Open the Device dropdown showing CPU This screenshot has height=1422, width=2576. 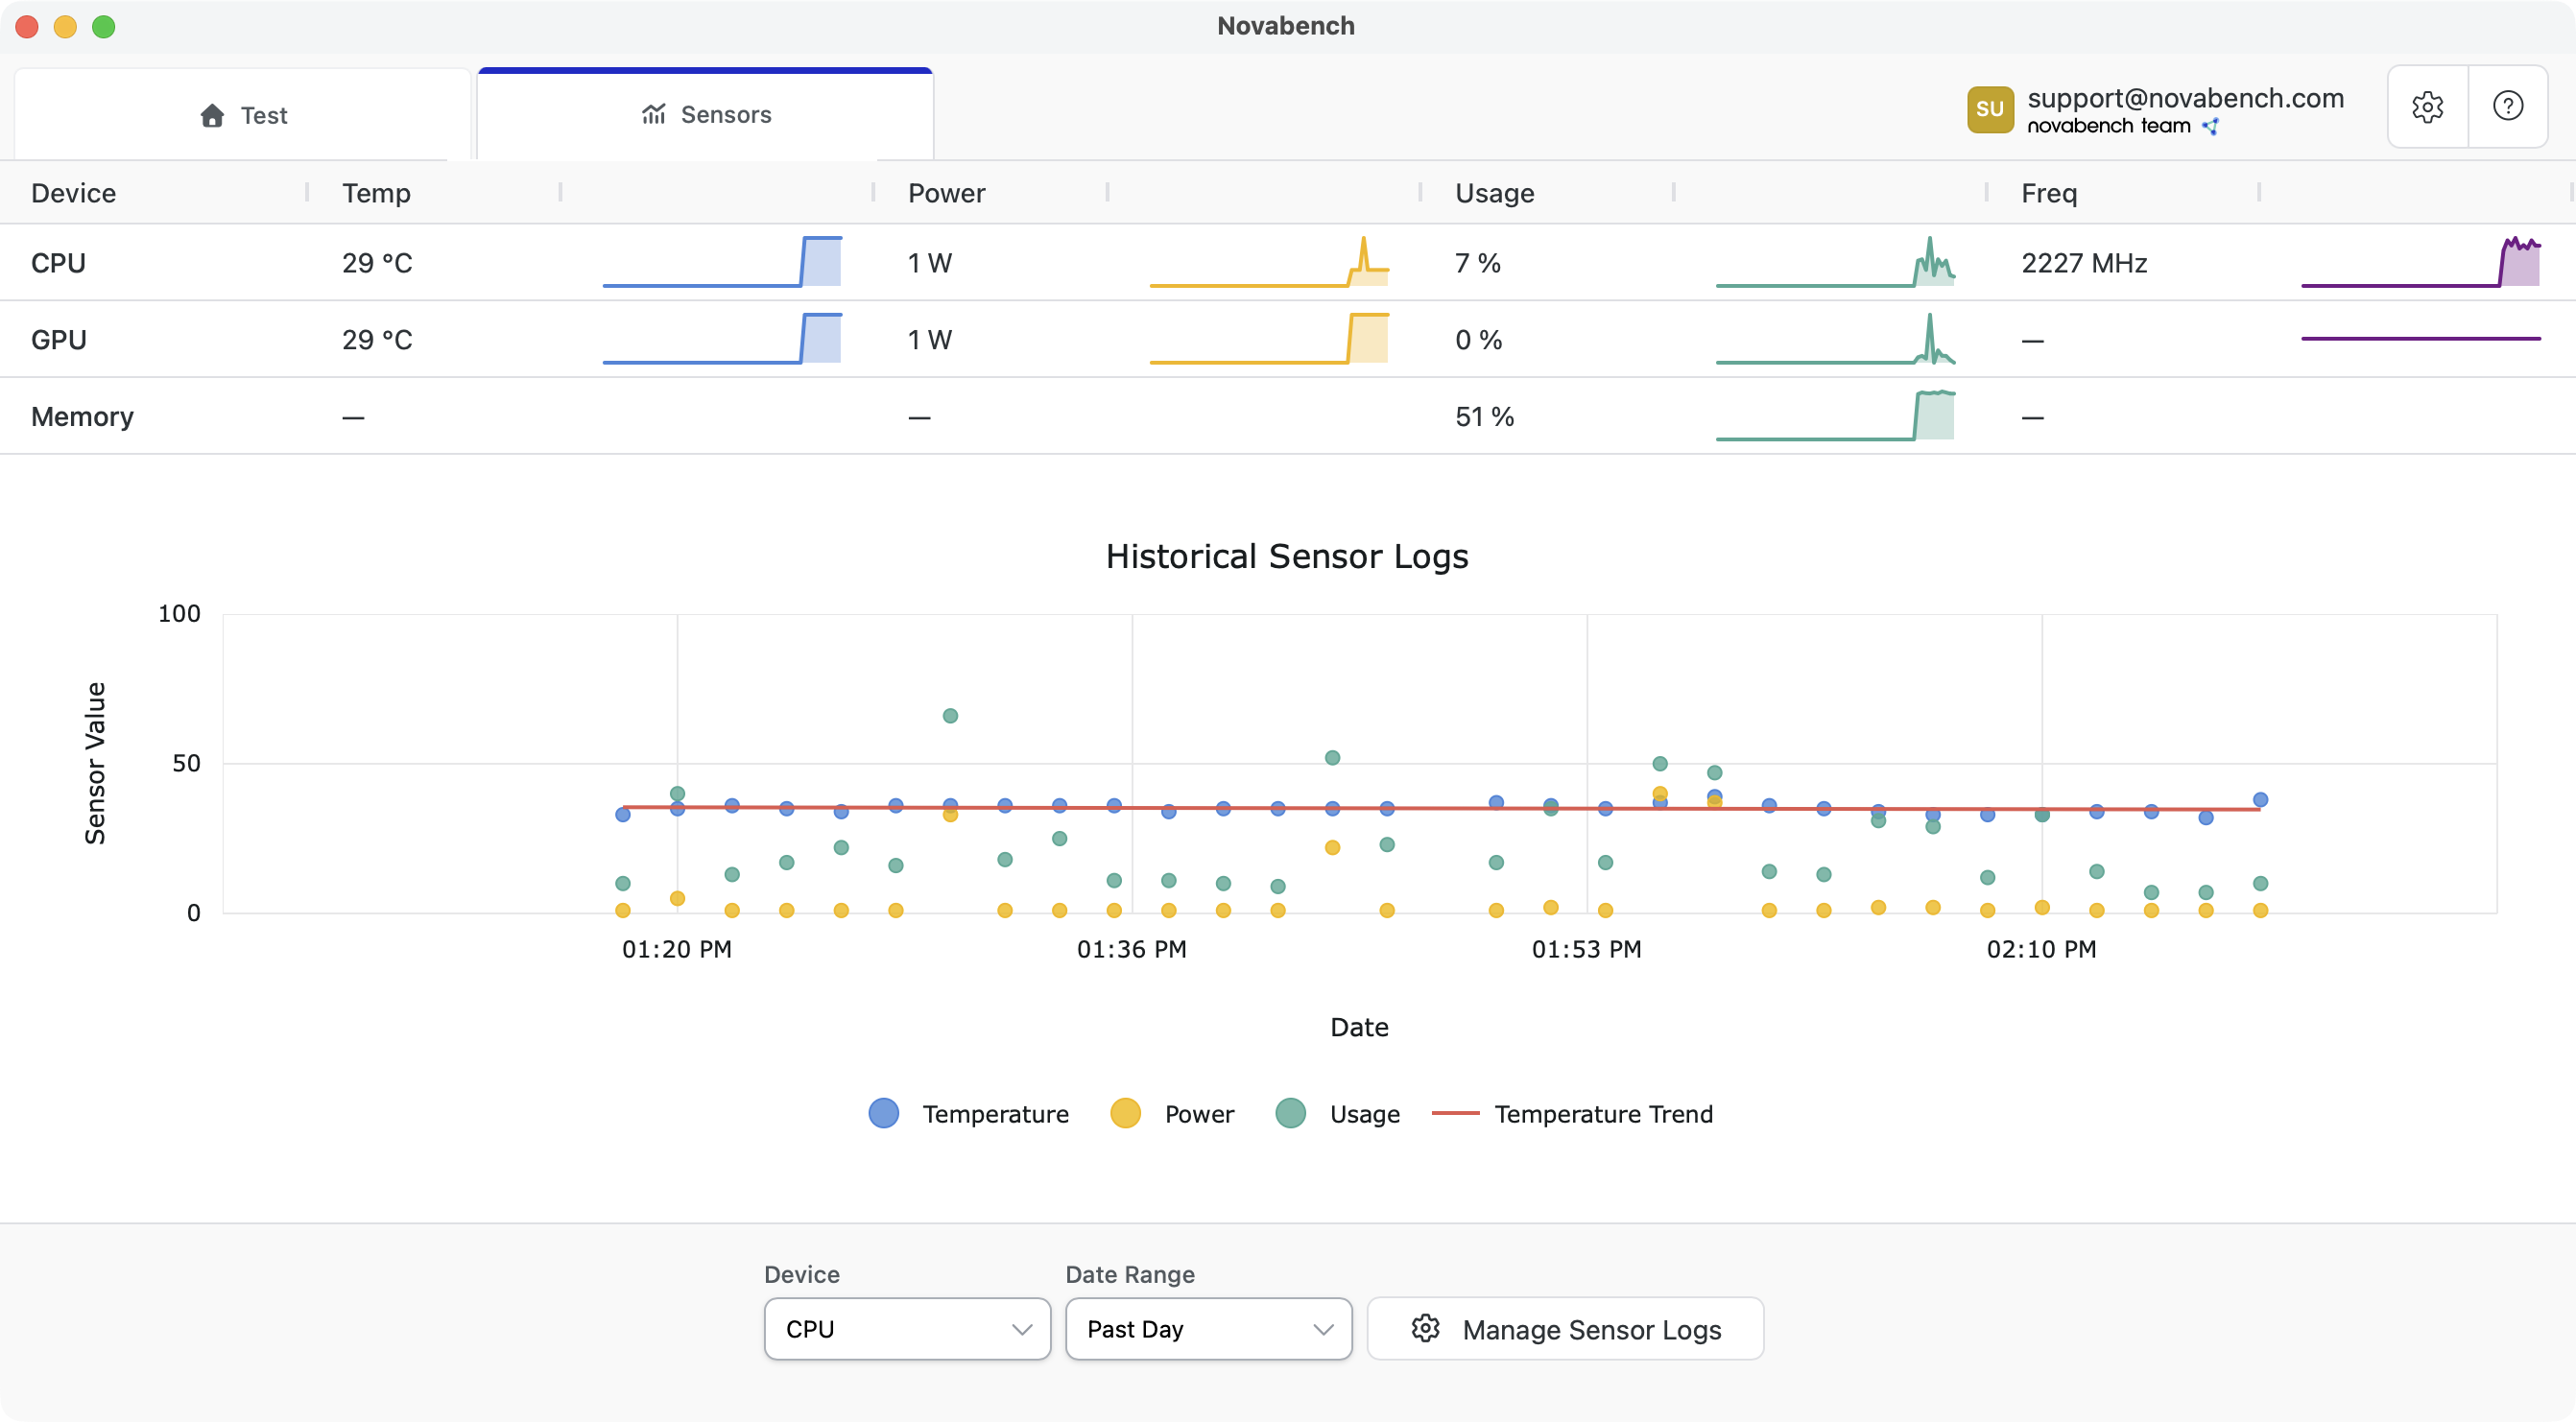pos(906,1329)
